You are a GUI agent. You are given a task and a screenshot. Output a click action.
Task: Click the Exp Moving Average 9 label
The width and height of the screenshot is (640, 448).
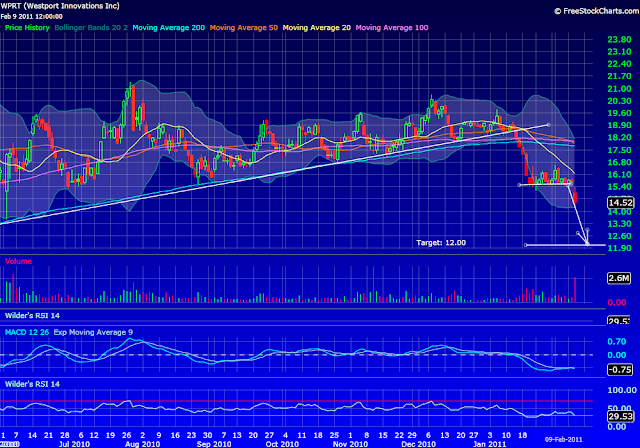[x=93, y=332]
